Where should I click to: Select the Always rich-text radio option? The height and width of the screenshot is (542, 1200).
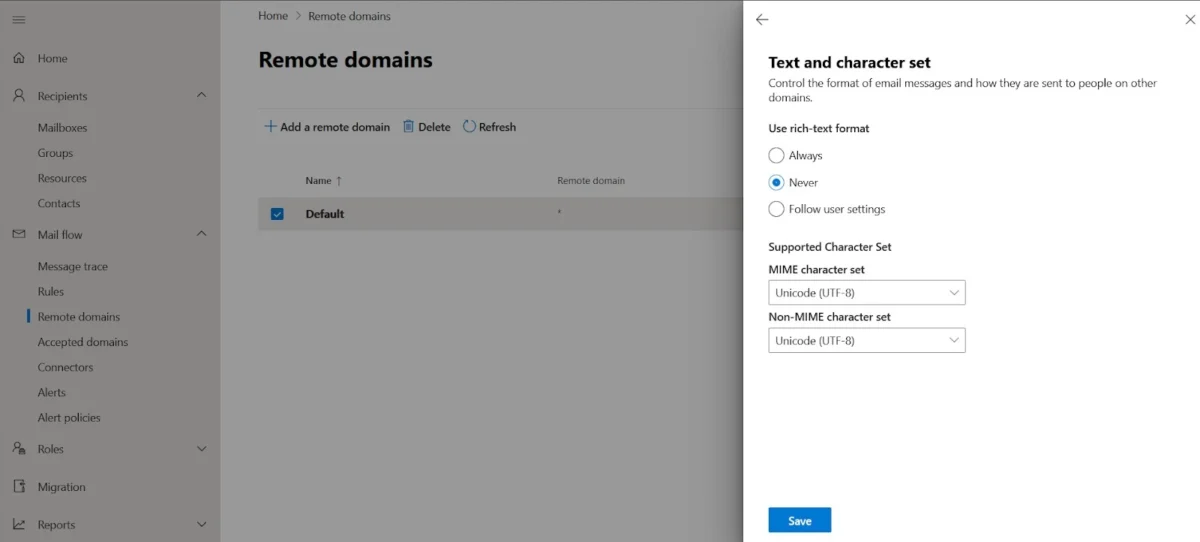coord(776,155)
